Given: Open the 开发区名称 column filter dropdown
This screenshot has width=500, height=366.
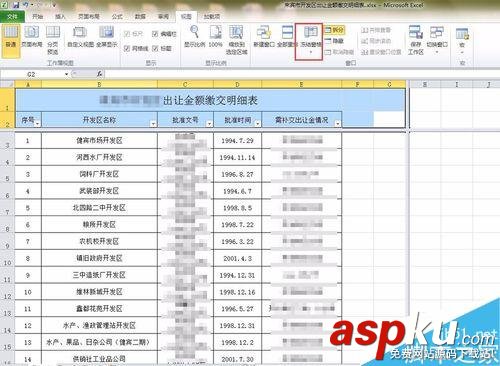Looking at the screenshot, I should coord(153,123).
